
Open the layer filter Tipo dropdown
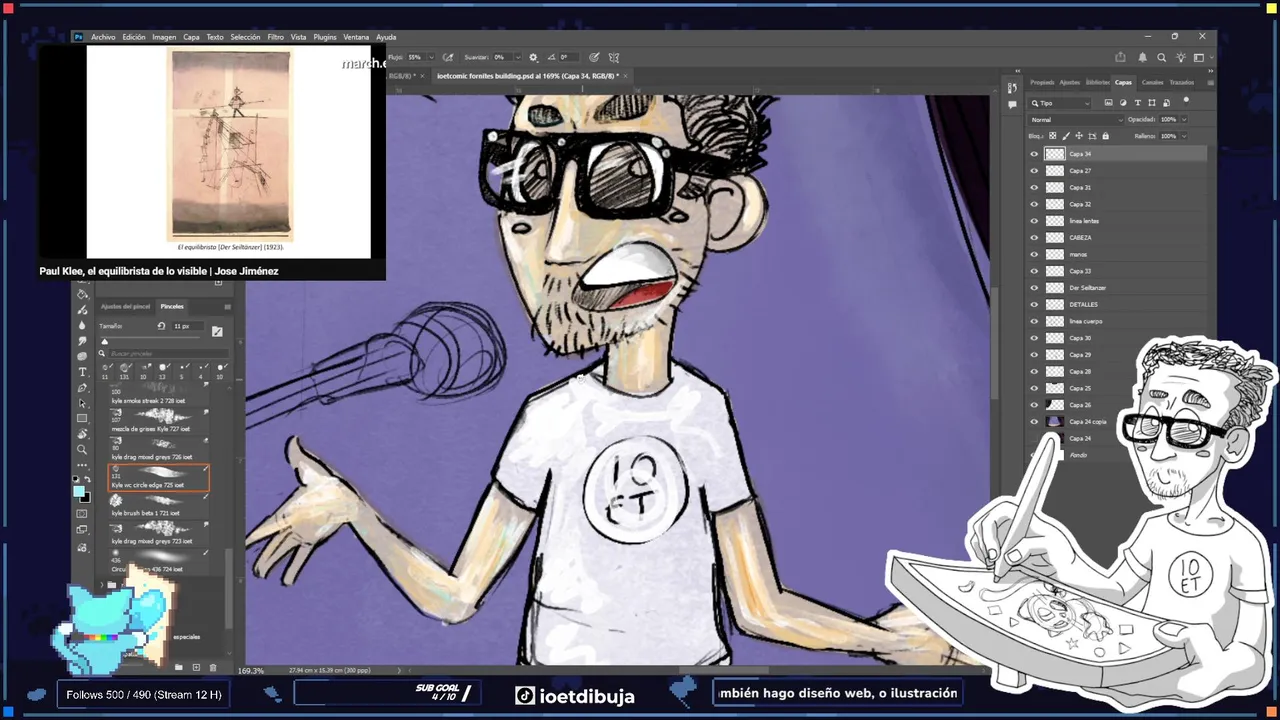[x=1060, y=103]
